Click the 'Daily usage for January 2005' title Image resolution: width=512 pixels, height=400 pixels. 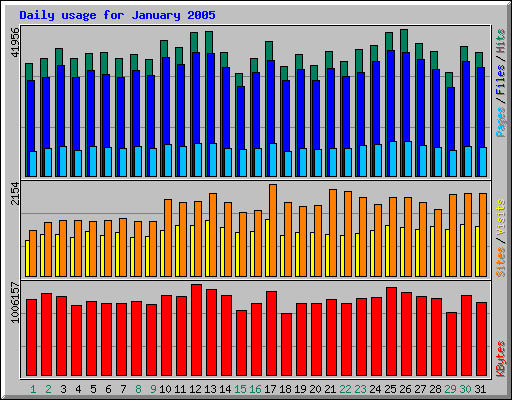click(117, 15)
